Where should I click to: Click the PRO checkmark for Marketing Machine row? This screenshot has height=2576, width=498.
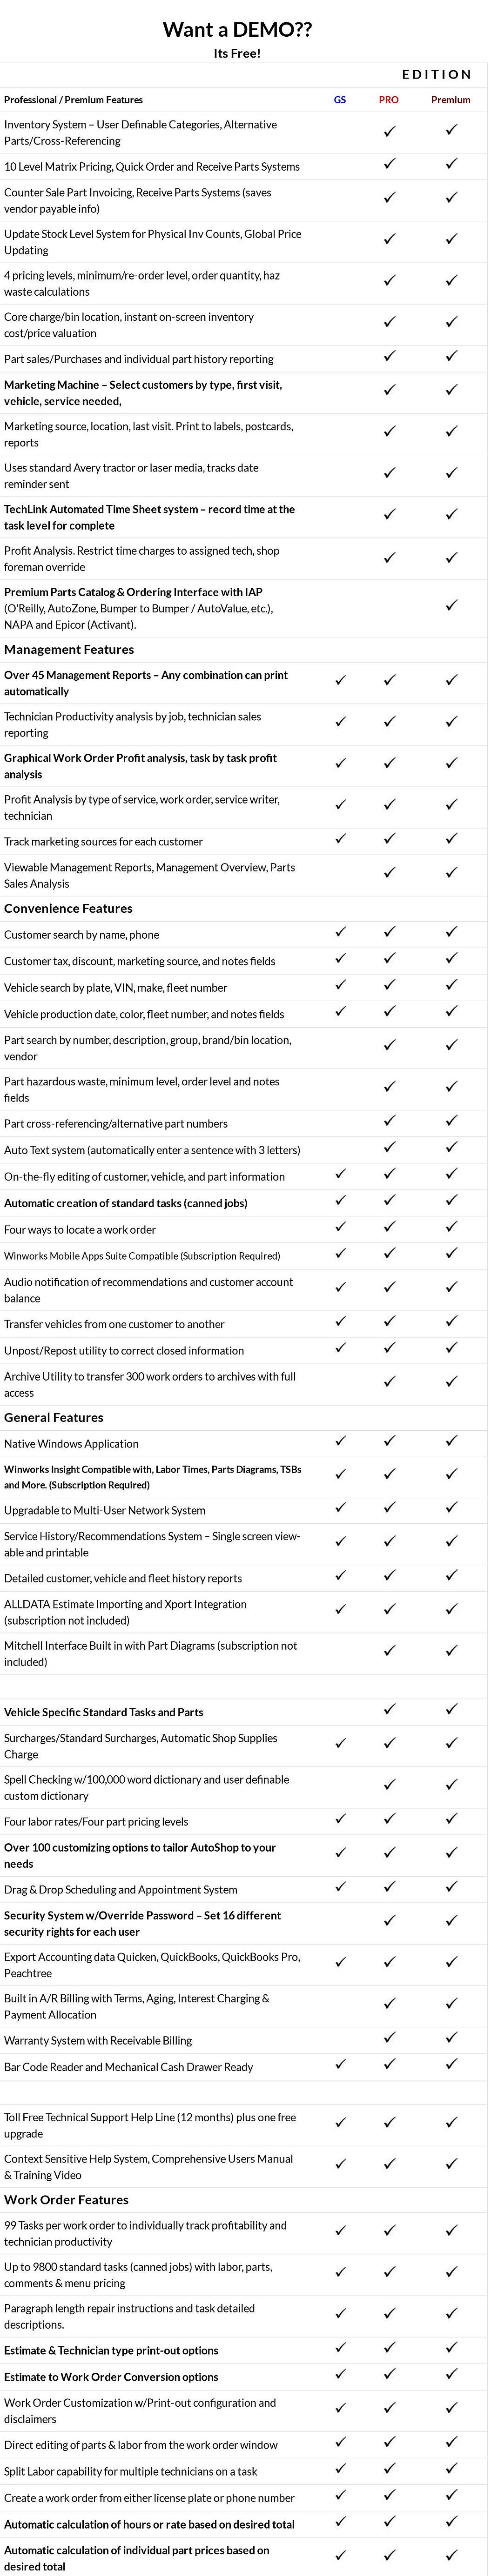(x=390, y=390)
